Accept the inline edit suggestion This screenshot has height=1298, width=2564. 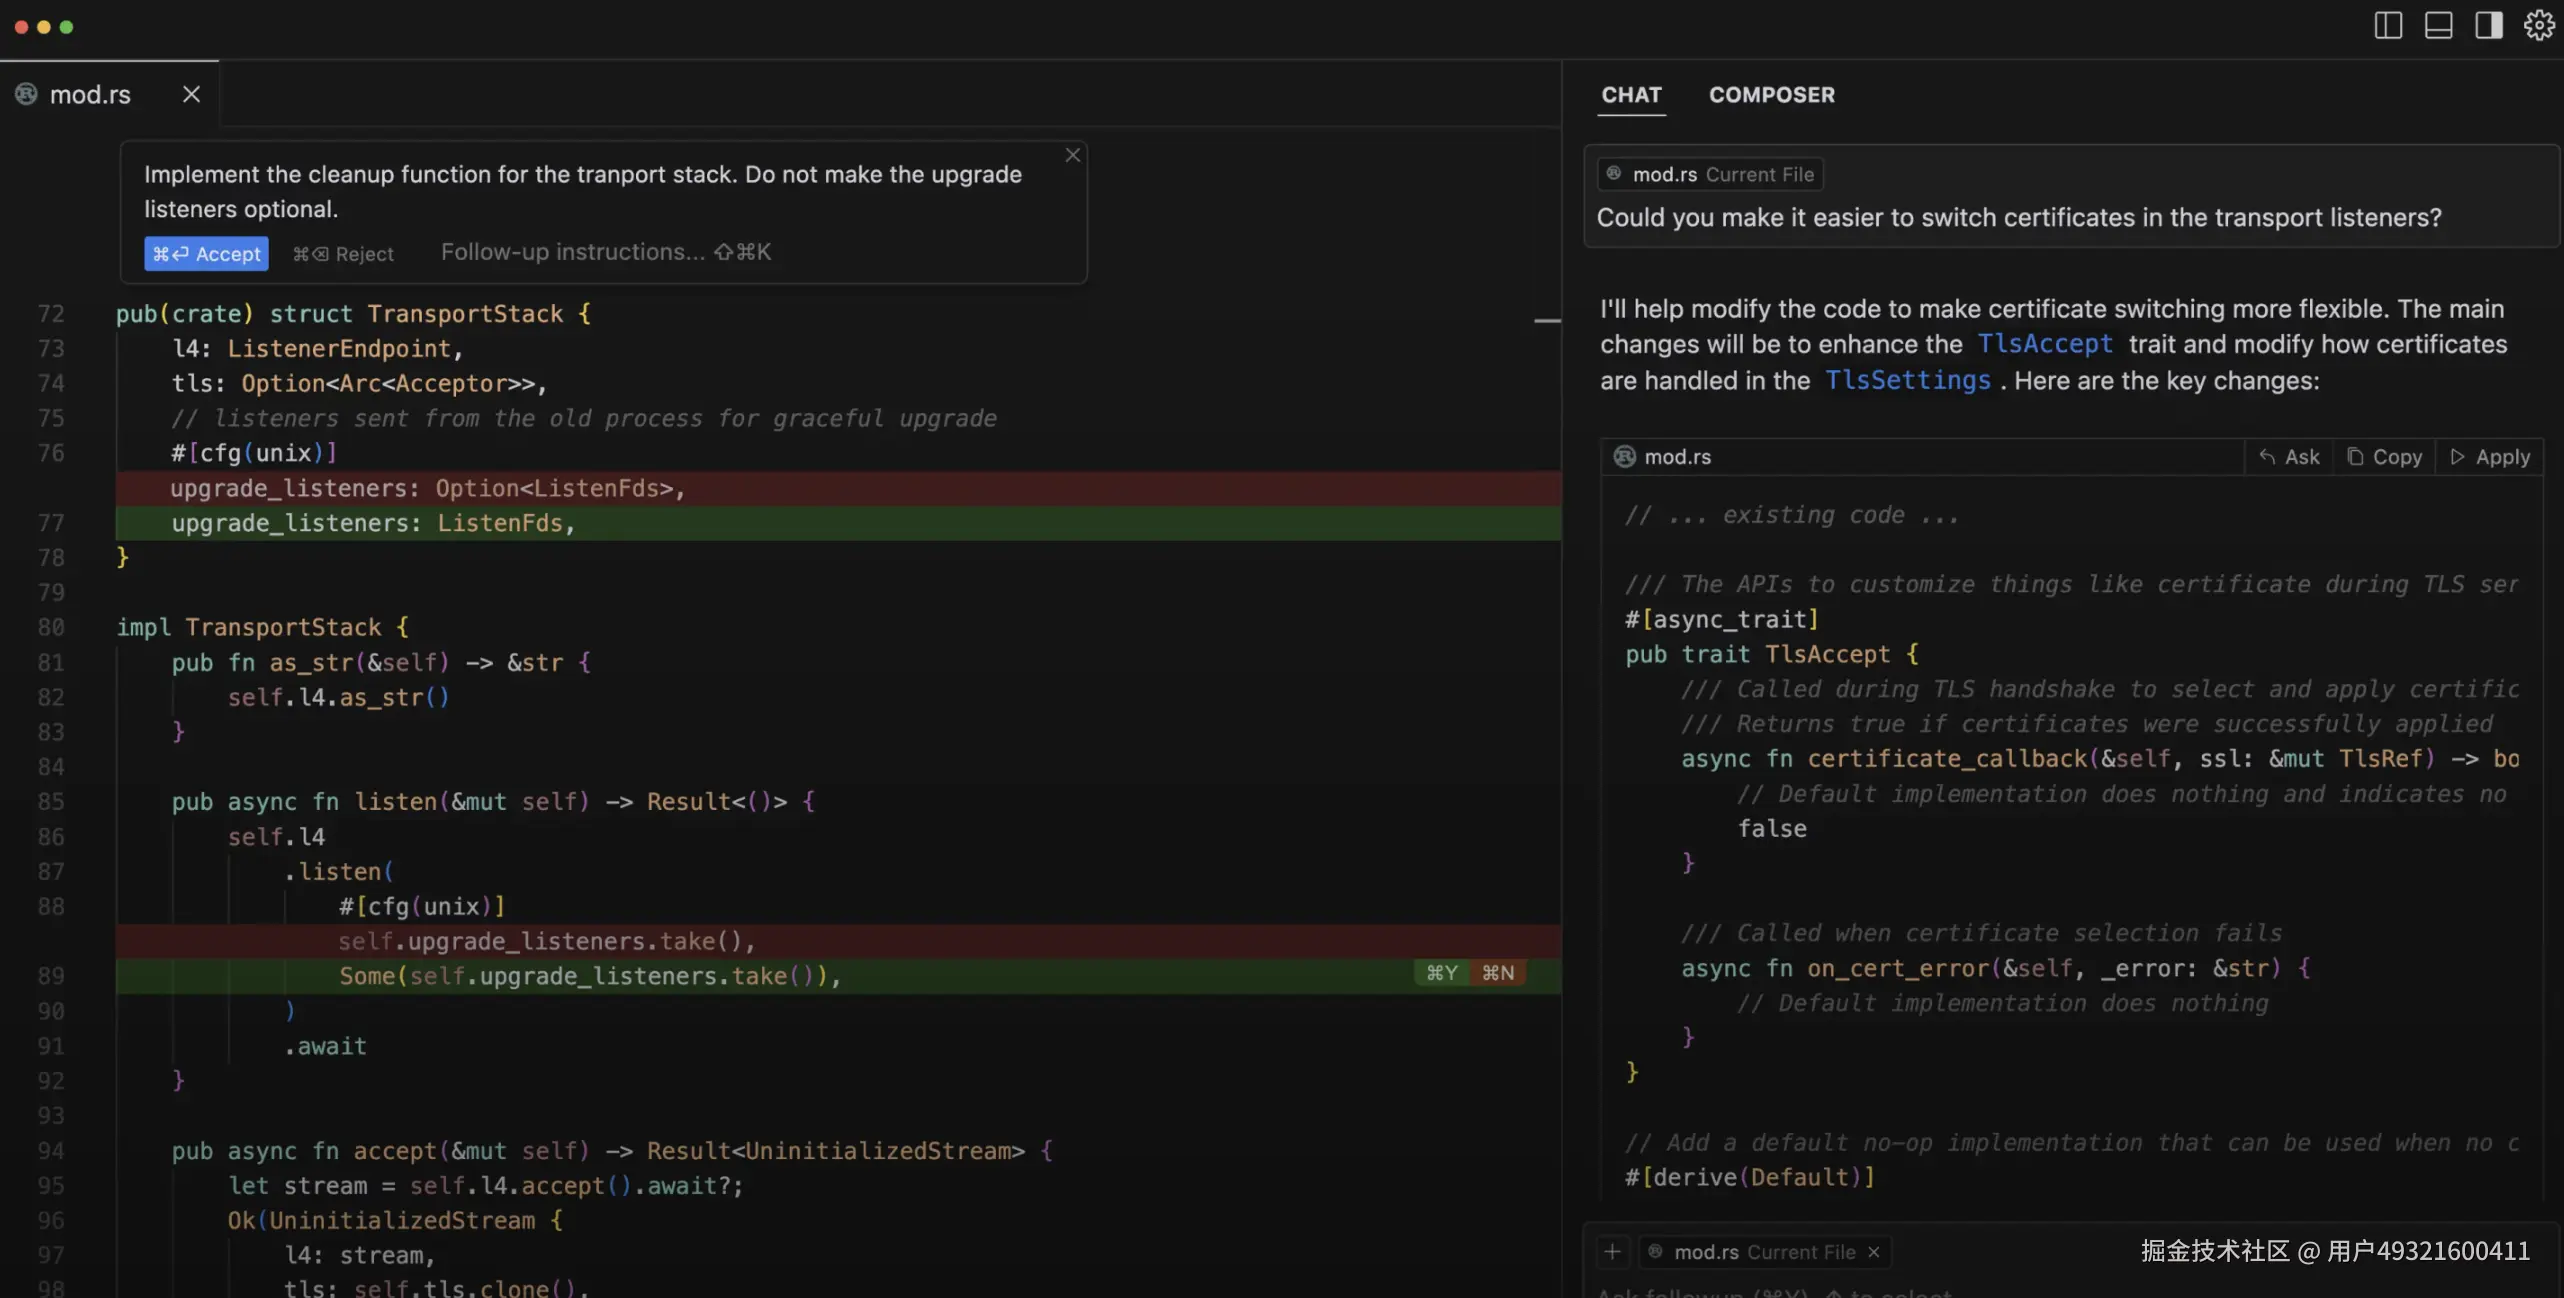[206, 253]
